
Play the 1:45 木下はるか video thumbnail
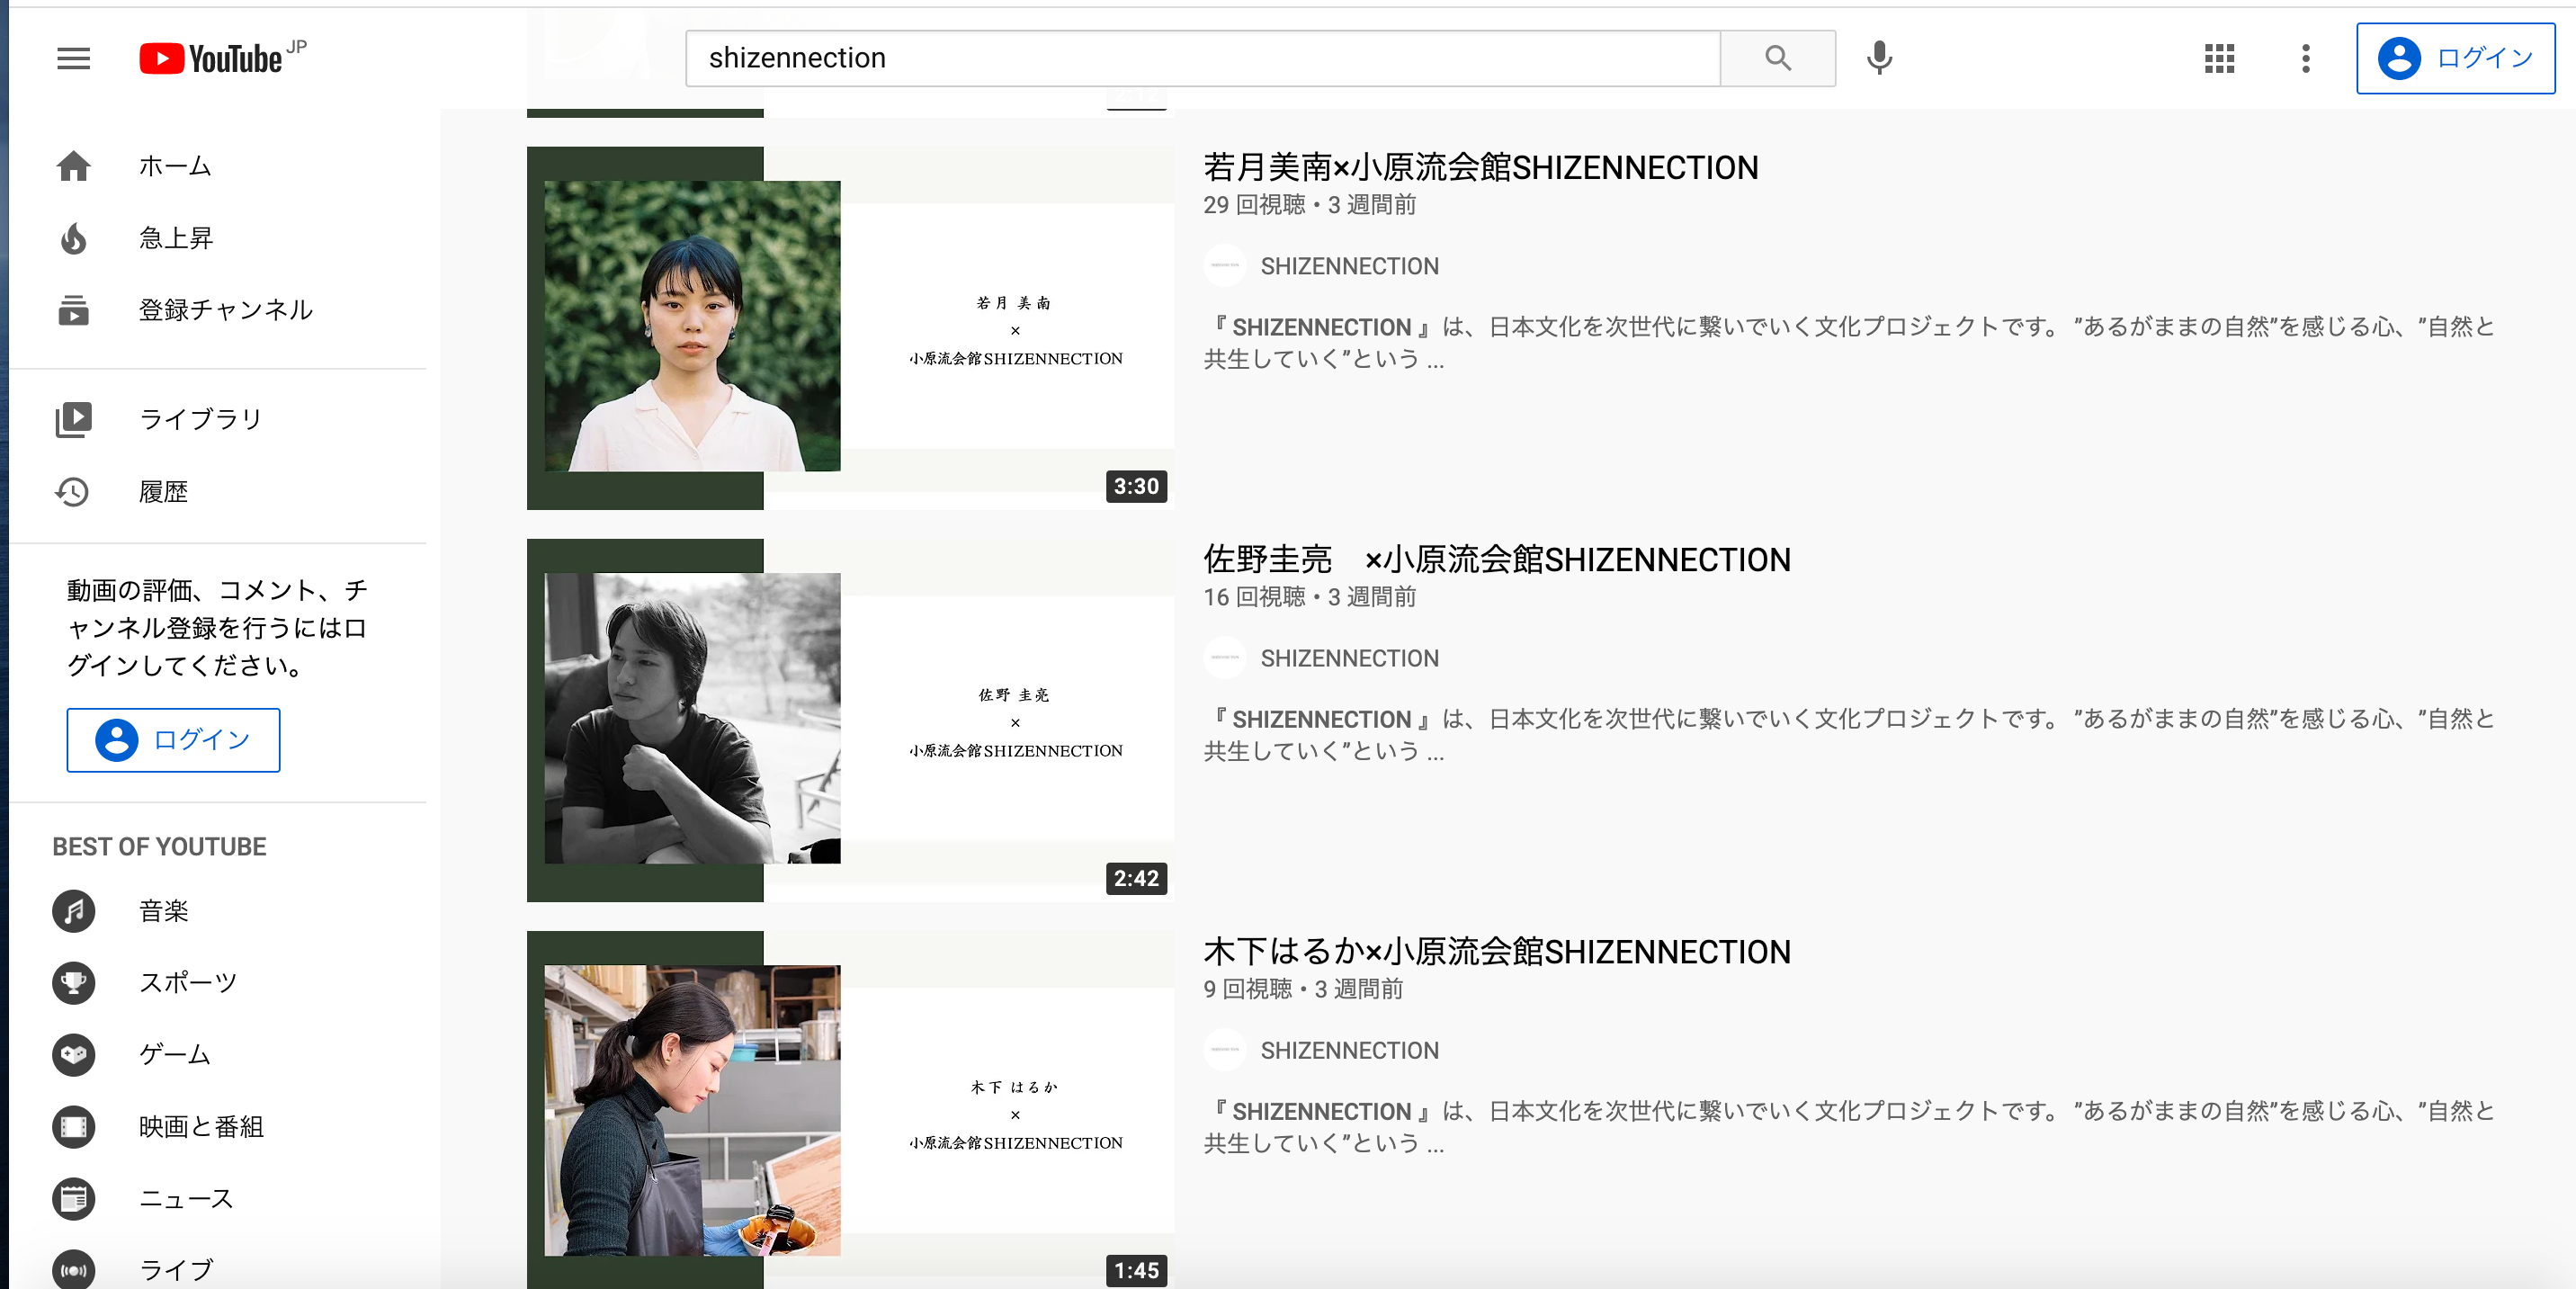[x=850, y=1110]
